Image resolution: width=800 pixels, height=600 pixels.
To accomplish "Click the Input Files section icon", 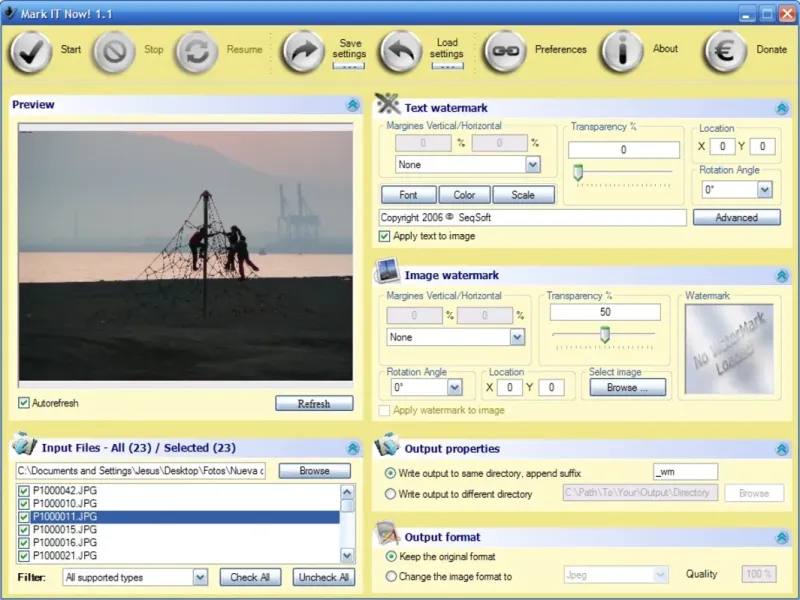I will (24, 444).
